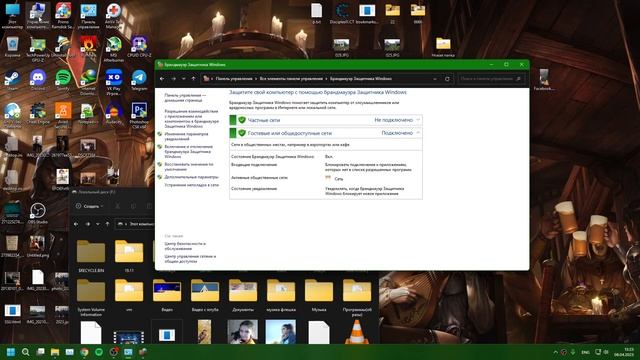Image resolution: width=640 pixels, height=360 pixels.
Task: Open 'Изменение параметров уведомлений' sidebar link
Action: 186,136
